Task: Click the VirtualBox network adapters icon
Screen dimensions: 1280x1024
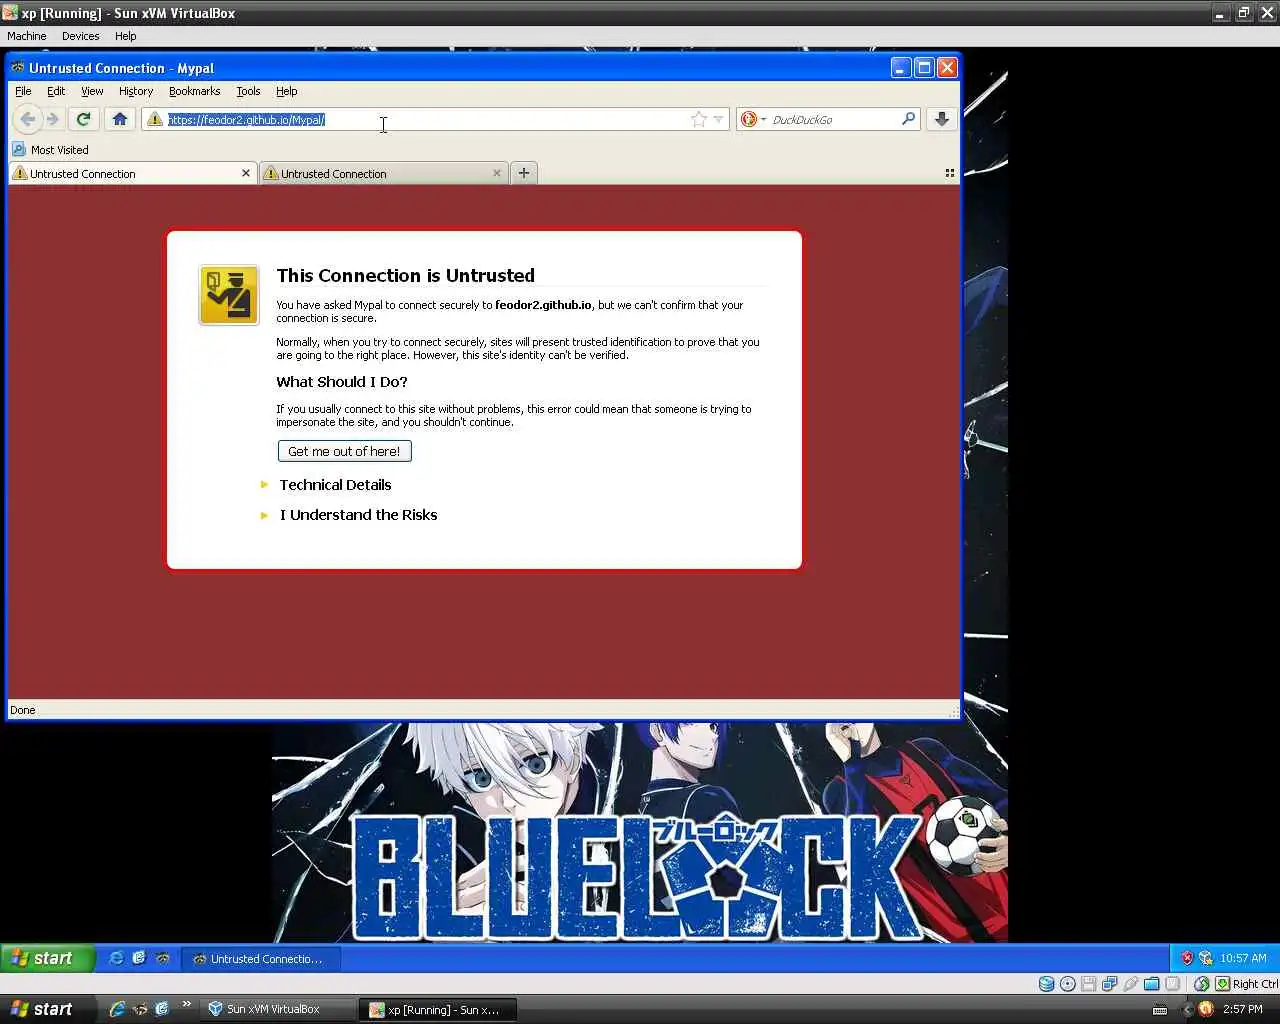Action: tap(1109, 984)
